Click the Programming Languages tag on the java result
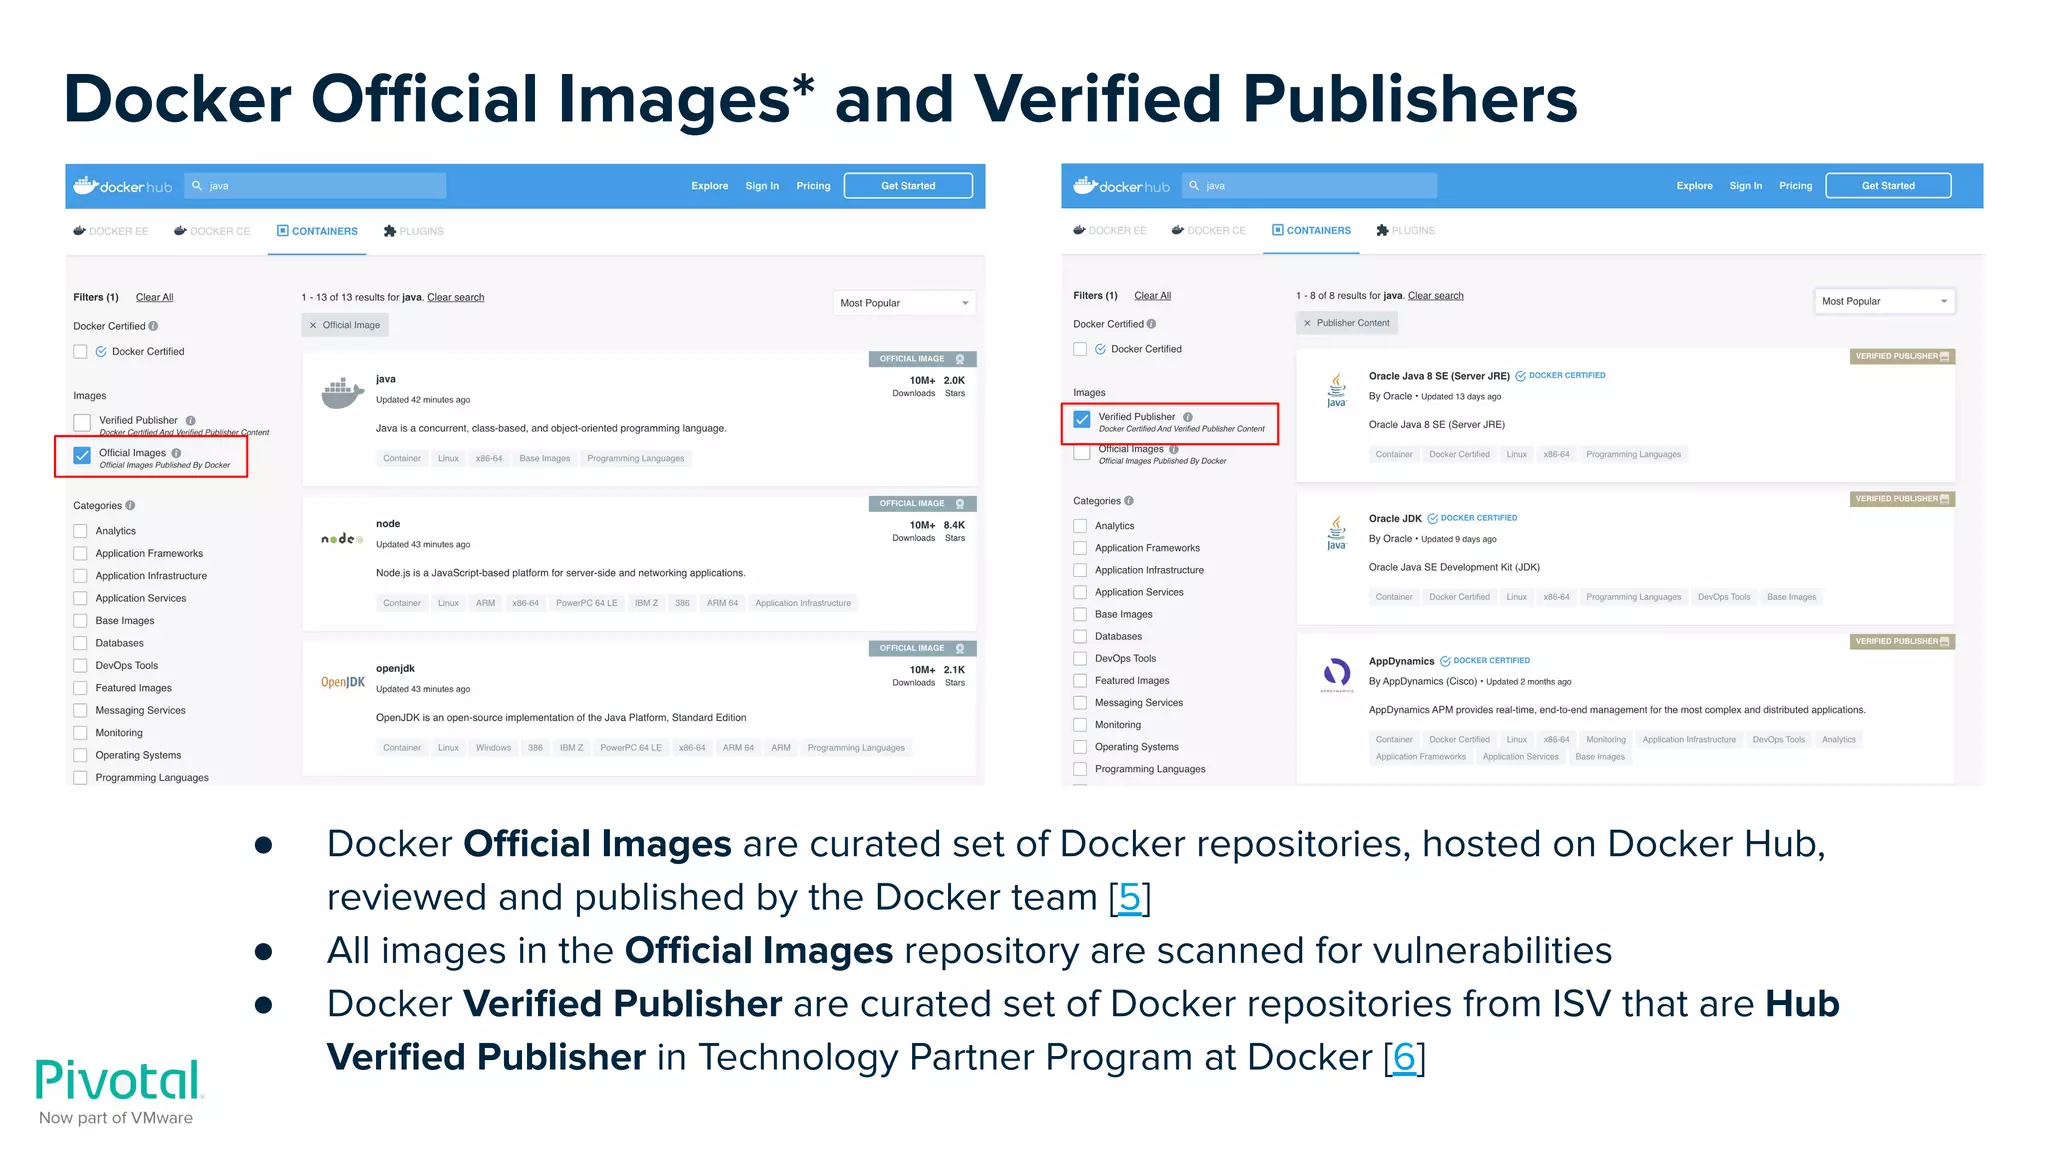The height and width of the screenshot is (1152, 2048). coord(636,459)
